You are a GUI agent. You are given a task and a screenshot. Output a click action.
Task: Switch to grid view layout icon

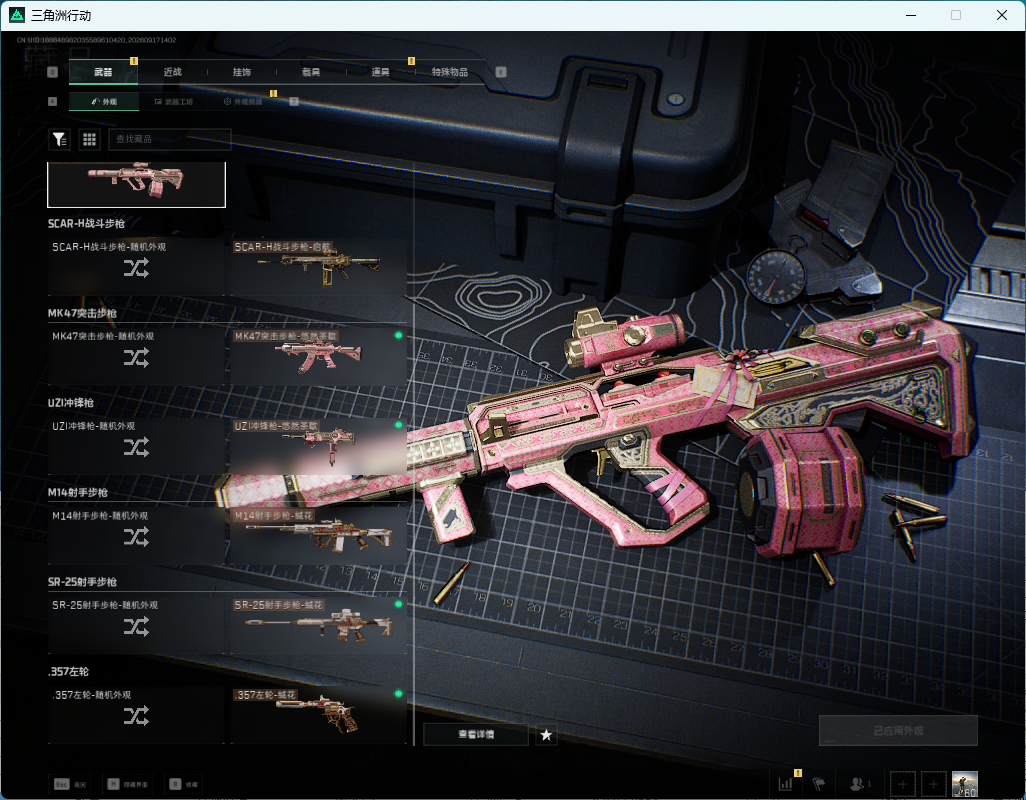[x=90, y=139]
